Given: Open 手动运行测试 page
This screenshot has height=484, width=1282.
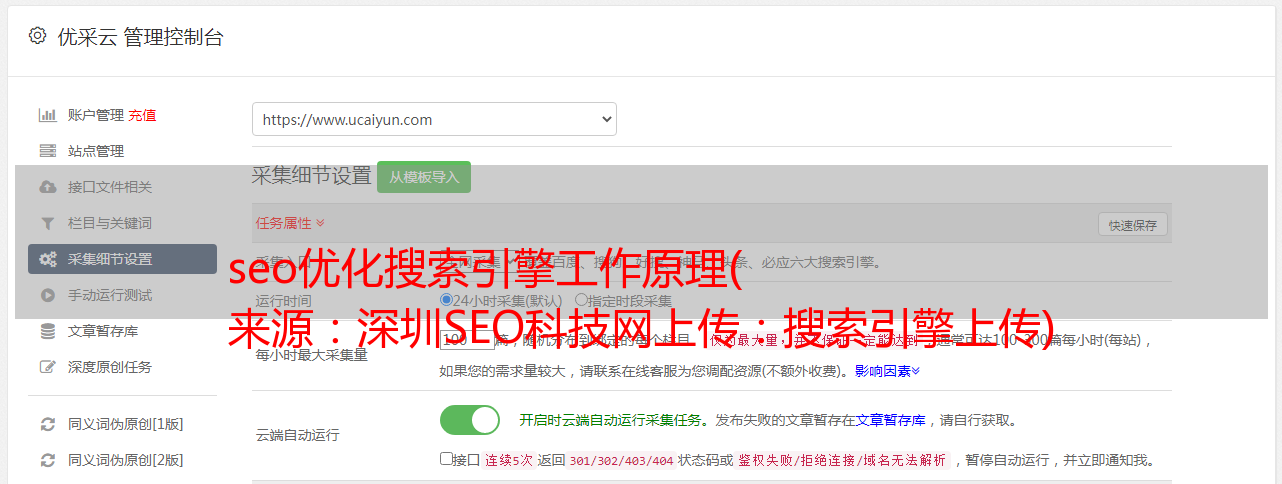Looking at the screenshot, I should coord(110,295).
